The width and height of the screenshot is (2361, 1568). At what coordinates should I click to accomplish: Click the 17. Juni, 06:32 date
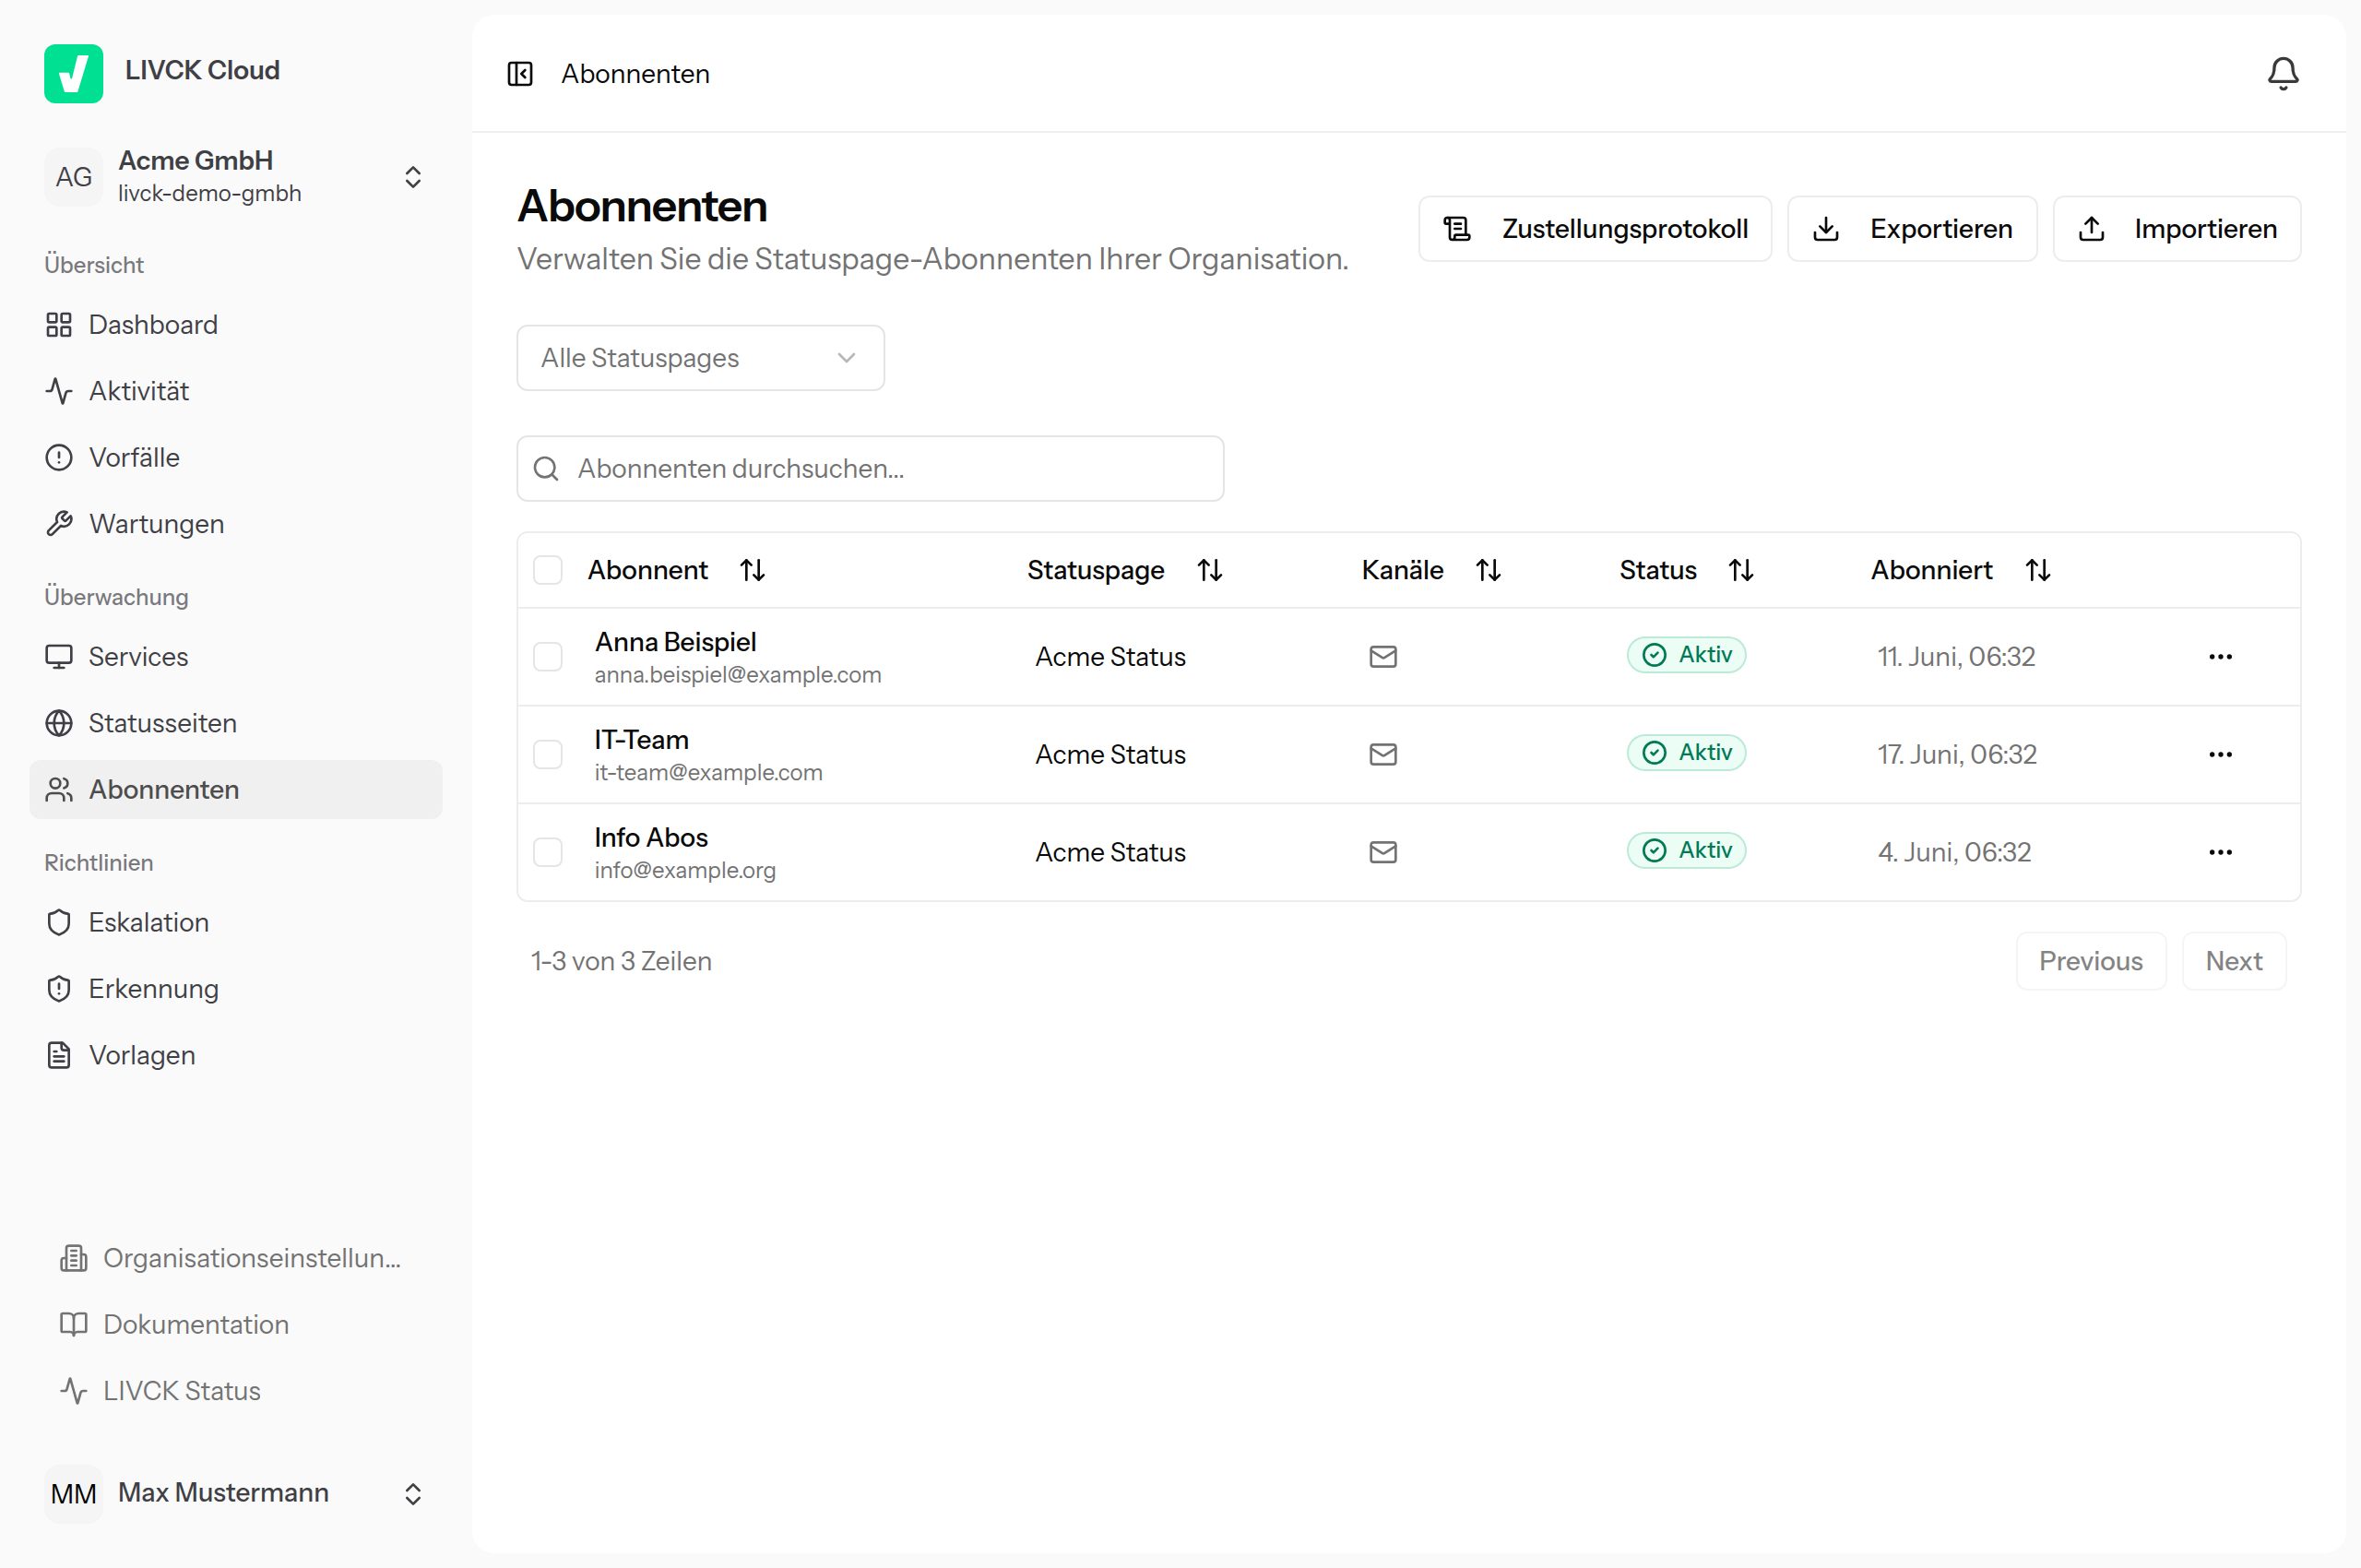click(1957, 755)
